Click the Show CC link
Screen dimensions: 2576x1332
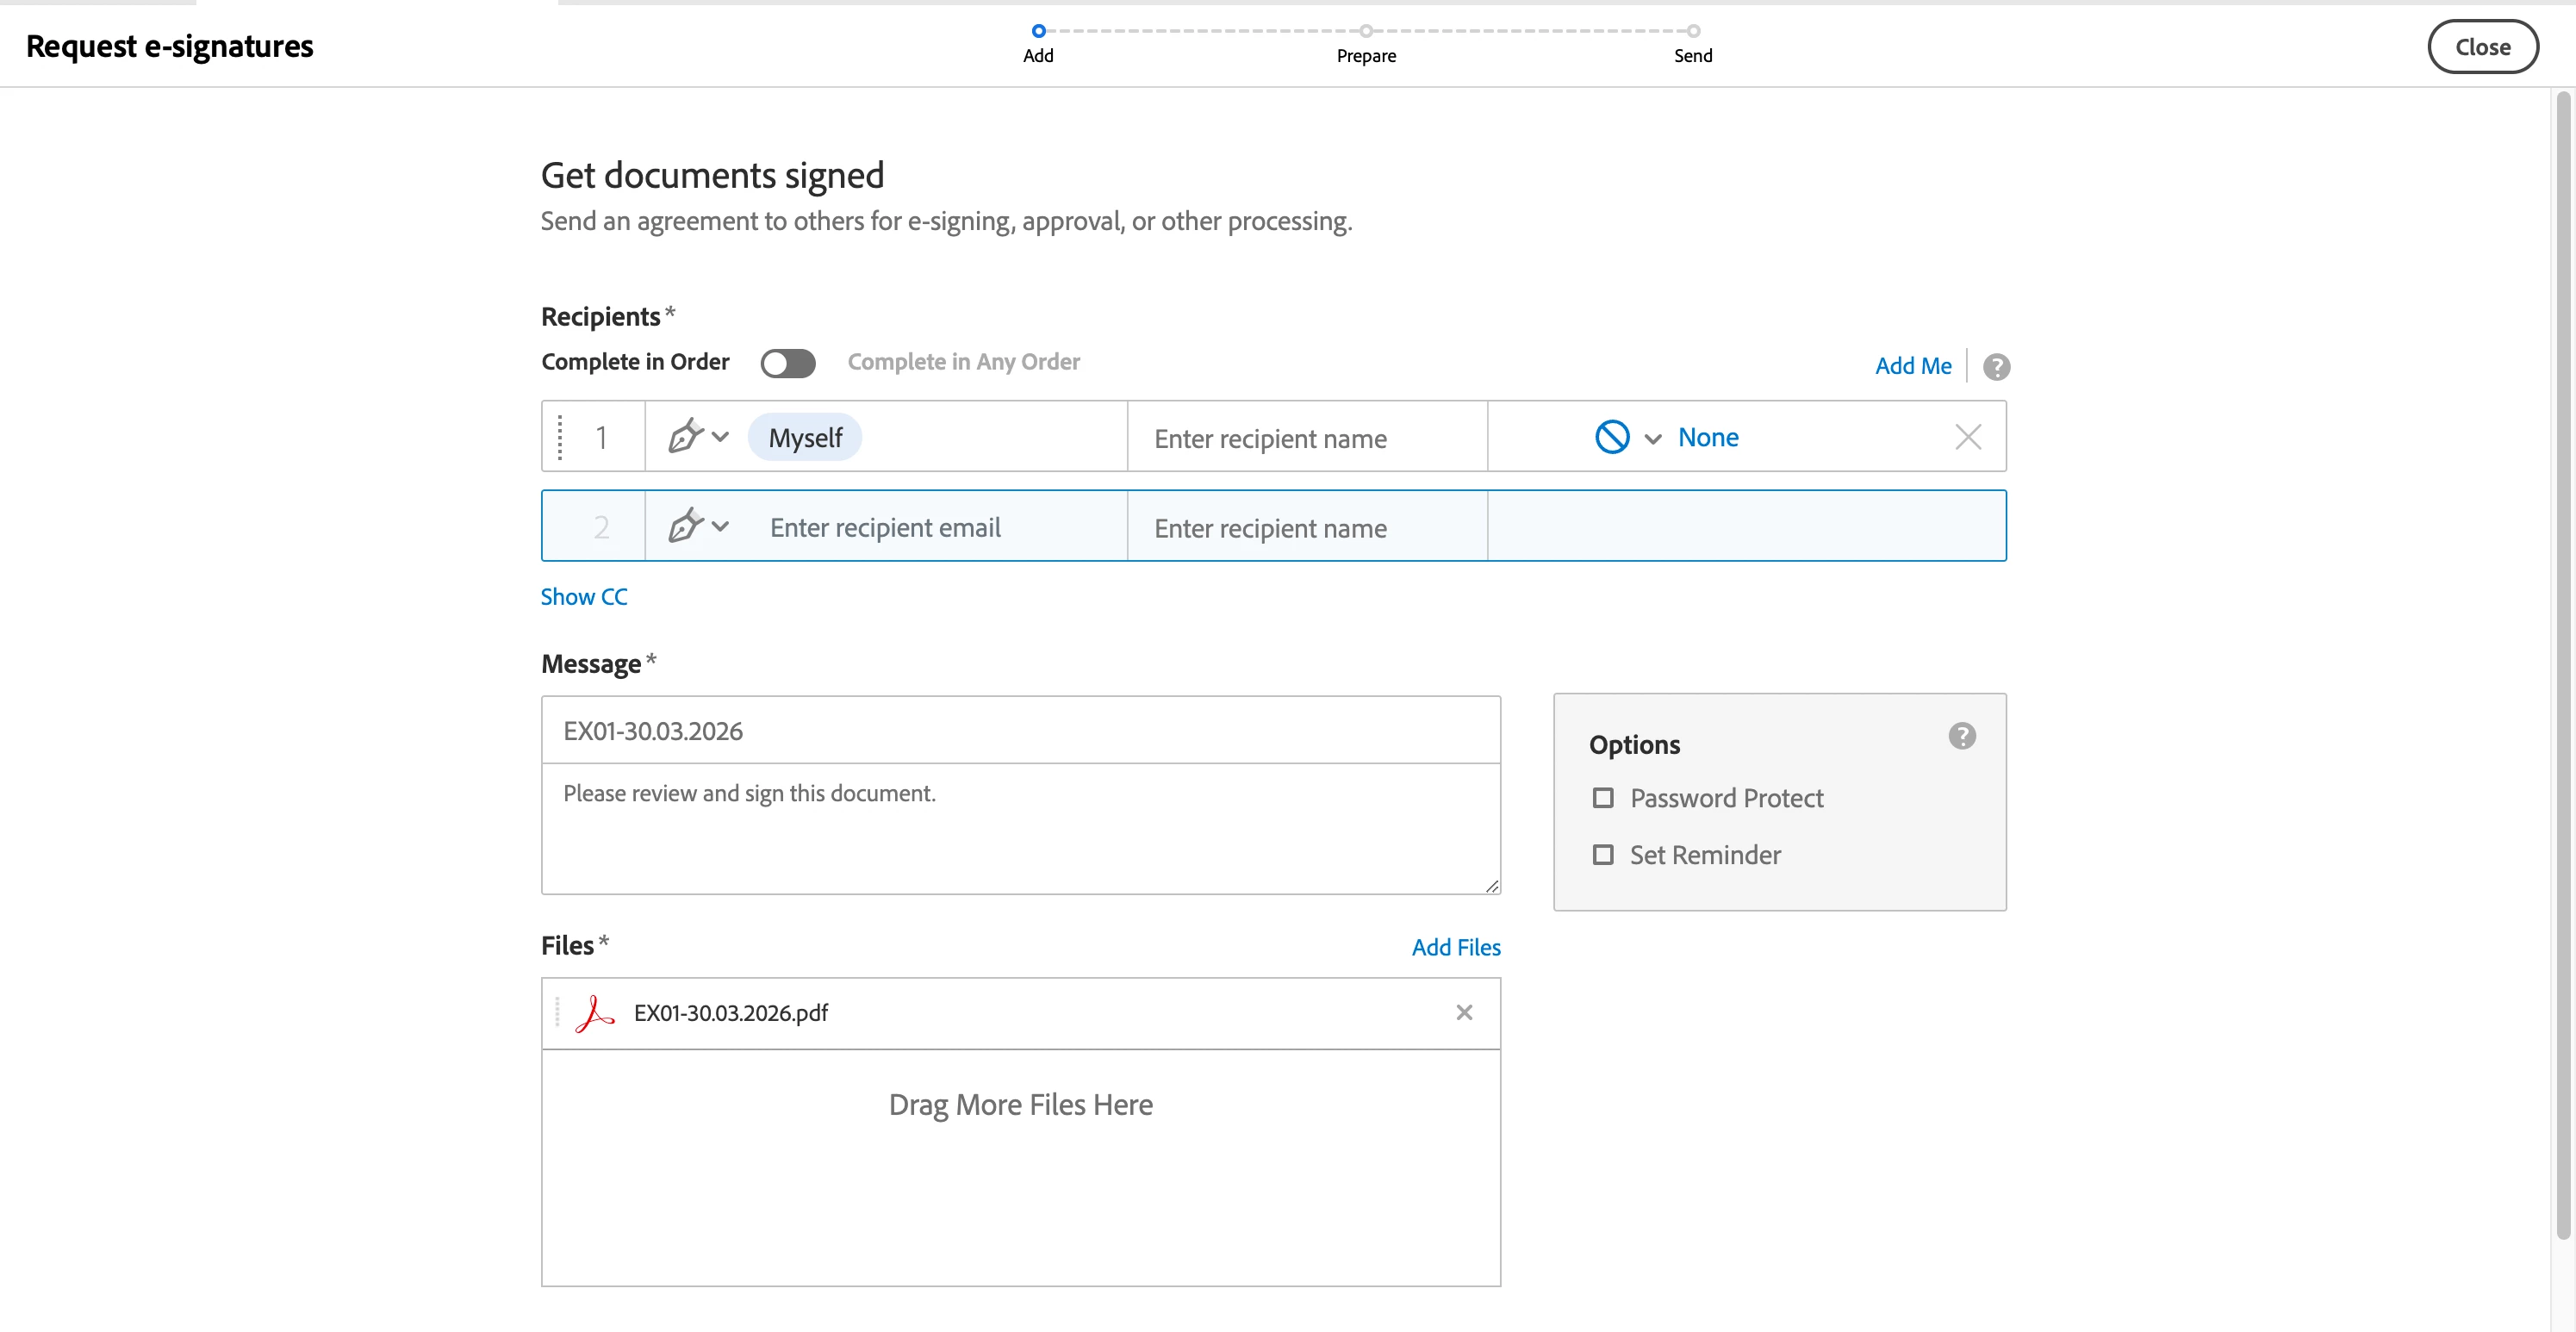[x=584, y=597]
